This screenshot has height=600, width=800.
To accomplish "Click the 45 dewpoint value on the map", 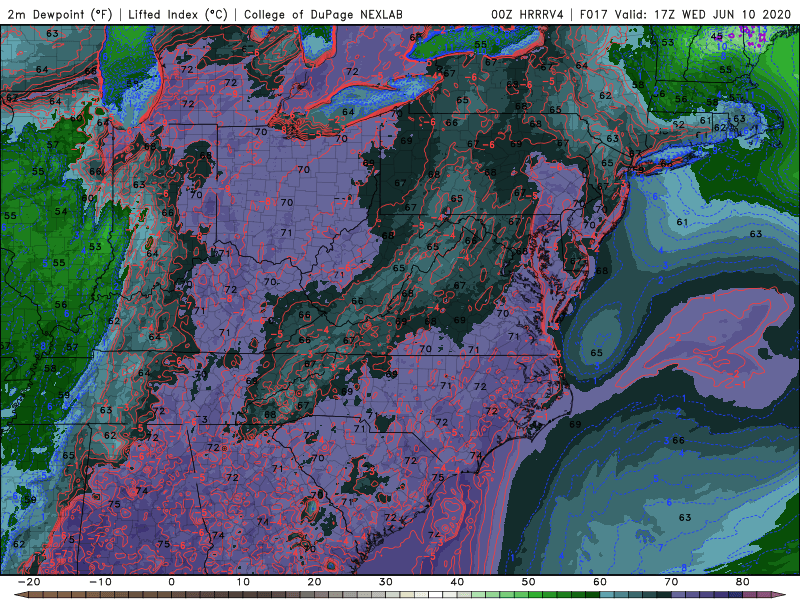I will [716, 37].
